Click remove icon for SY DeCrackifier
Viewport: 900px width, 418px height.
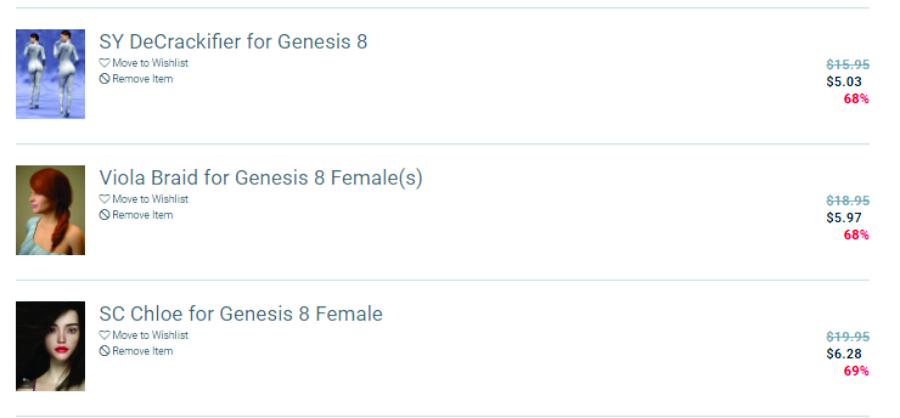click(x=104, y=79)
